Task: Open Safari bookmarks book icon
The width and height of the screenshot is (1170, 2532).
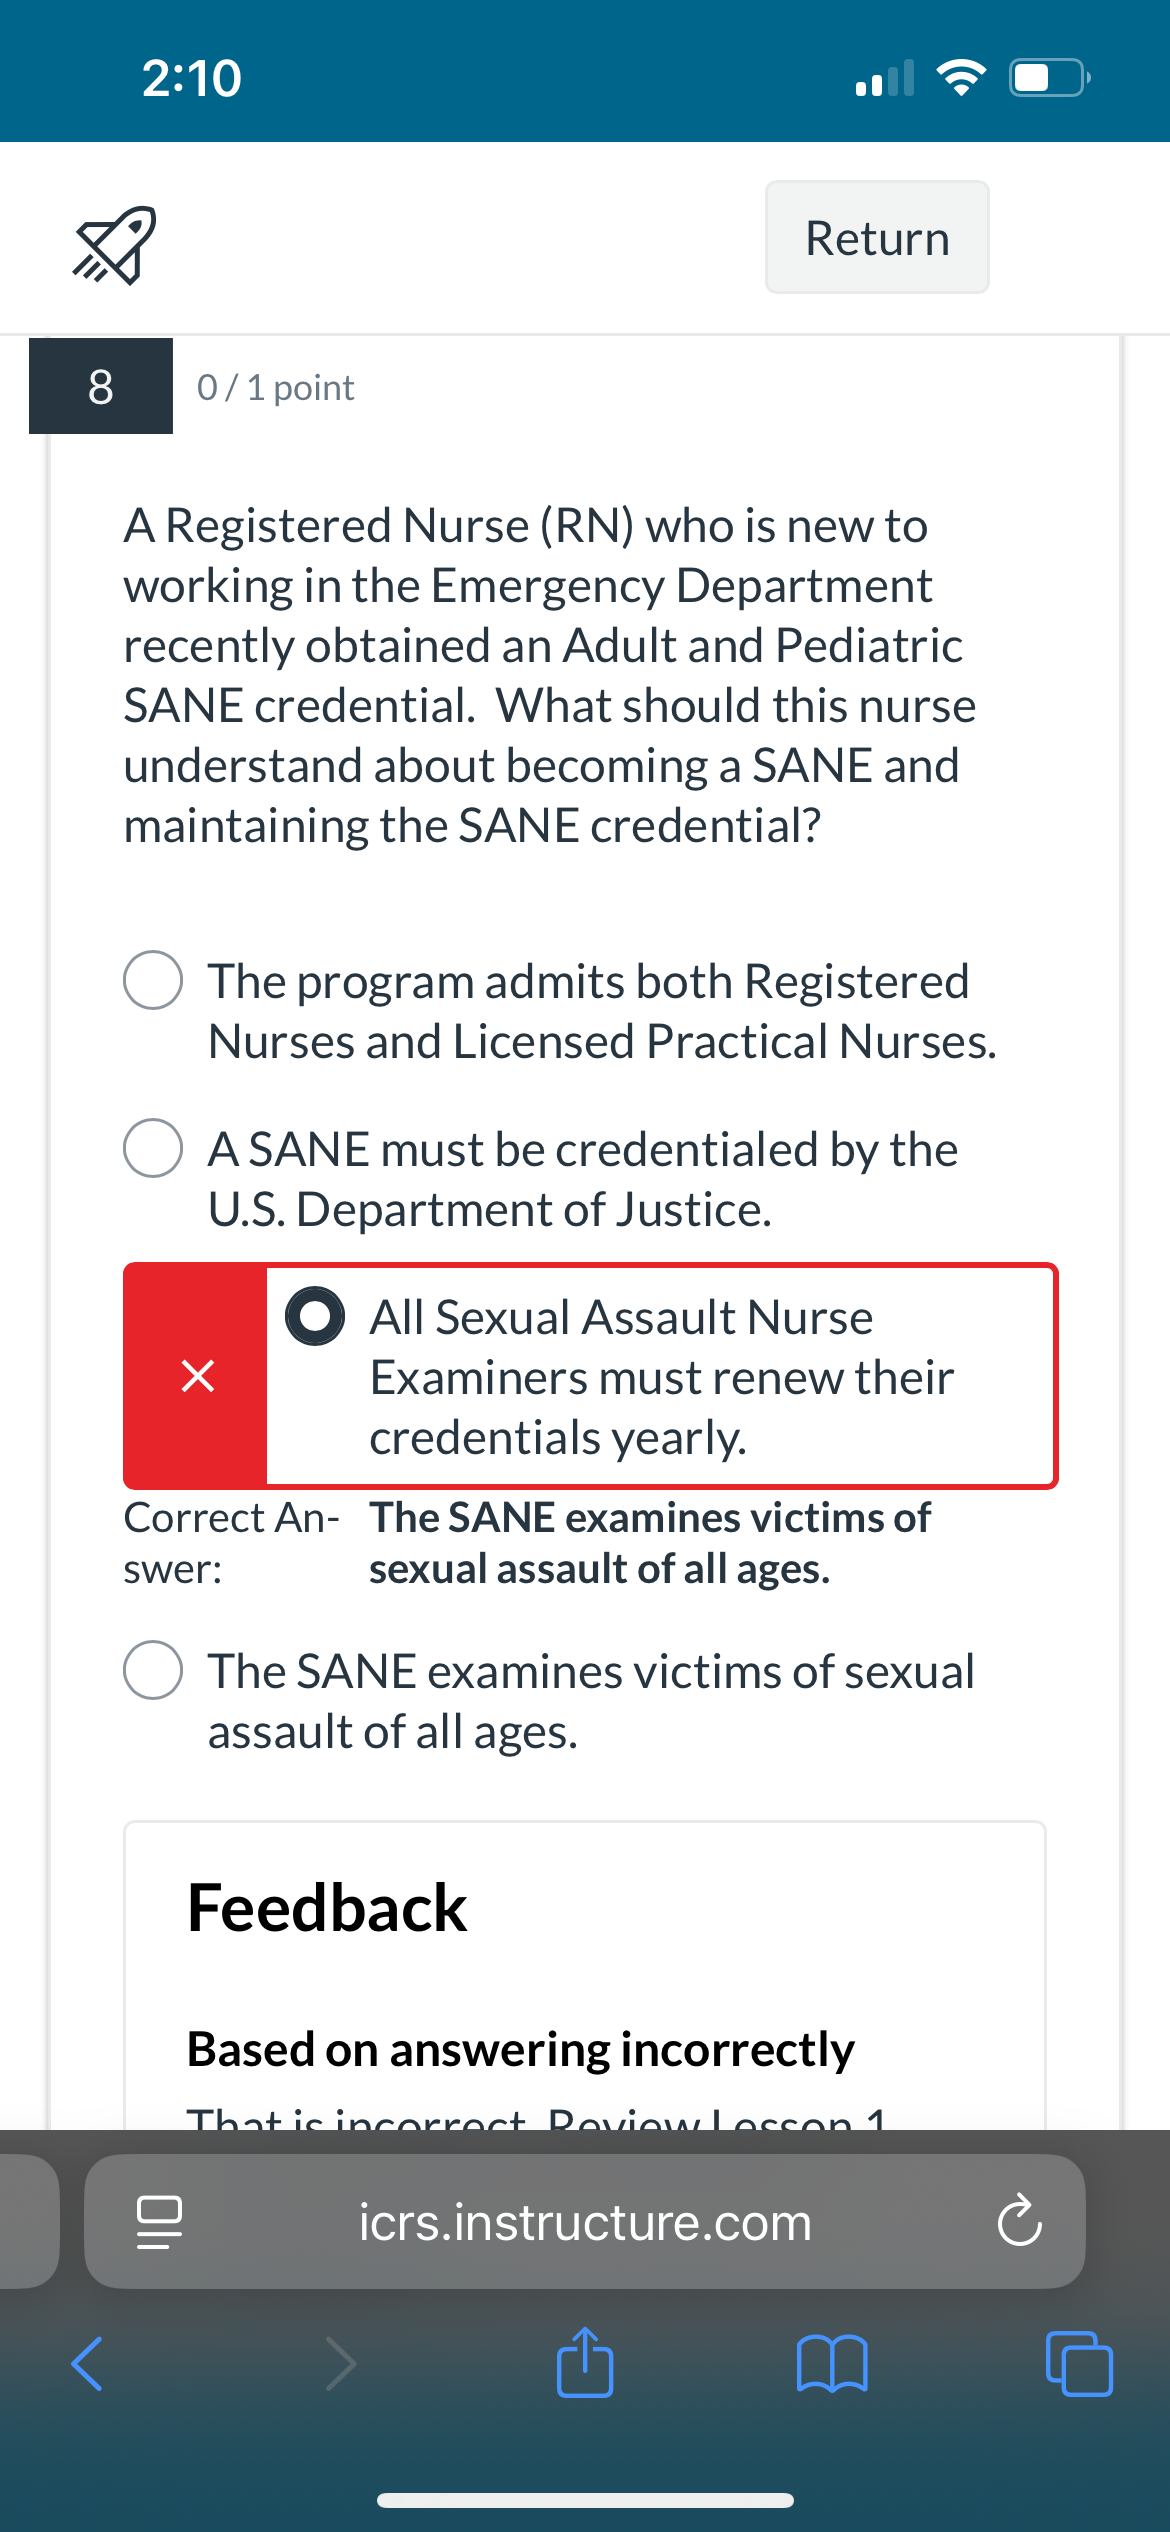Action: [x=832, y=2364]
